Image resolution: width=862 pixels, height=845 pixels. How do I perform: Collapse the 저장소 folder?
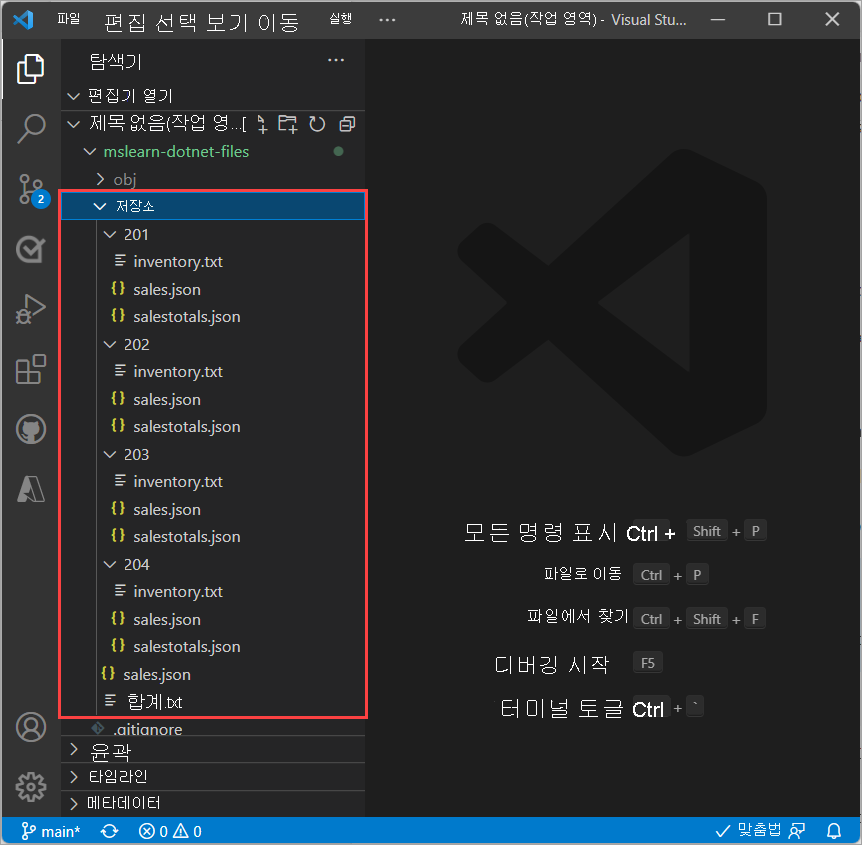(213, 206)
